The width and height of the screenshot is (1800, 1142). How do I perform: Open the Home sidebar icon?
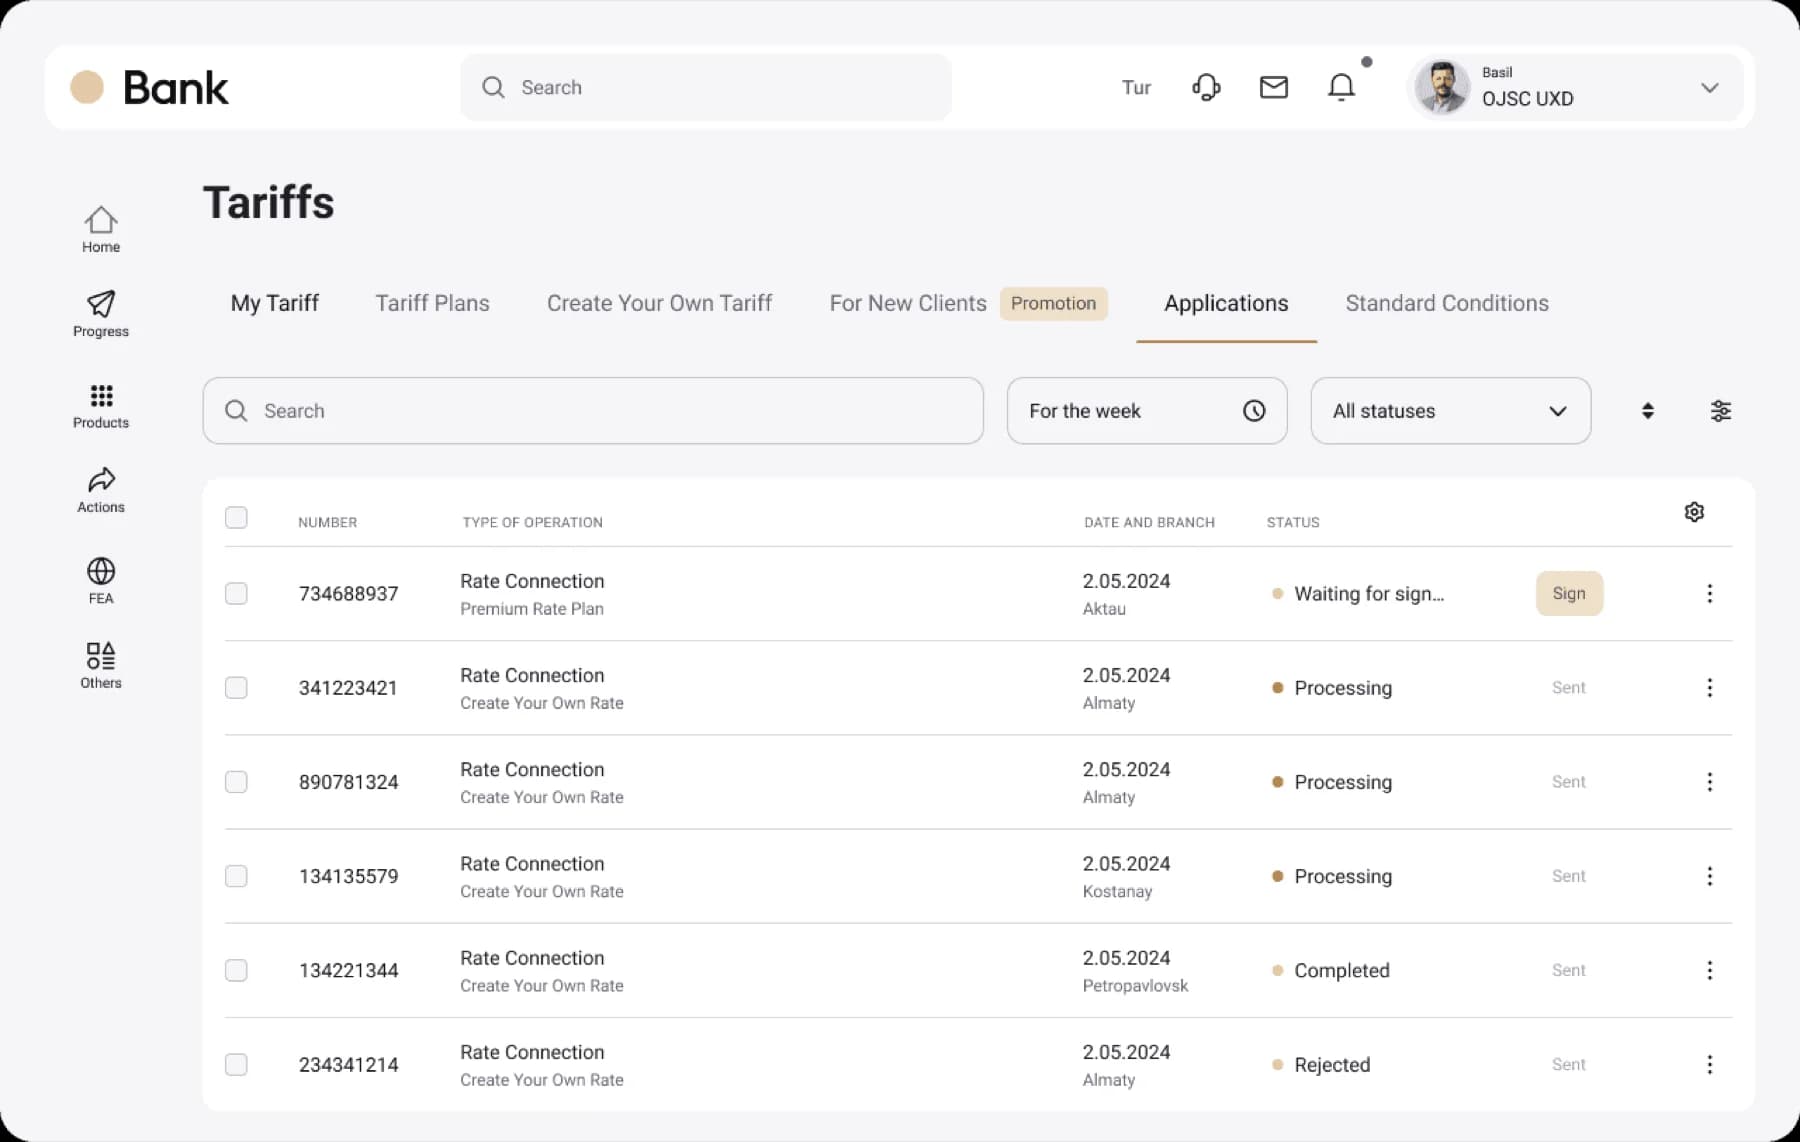[100, 229]
